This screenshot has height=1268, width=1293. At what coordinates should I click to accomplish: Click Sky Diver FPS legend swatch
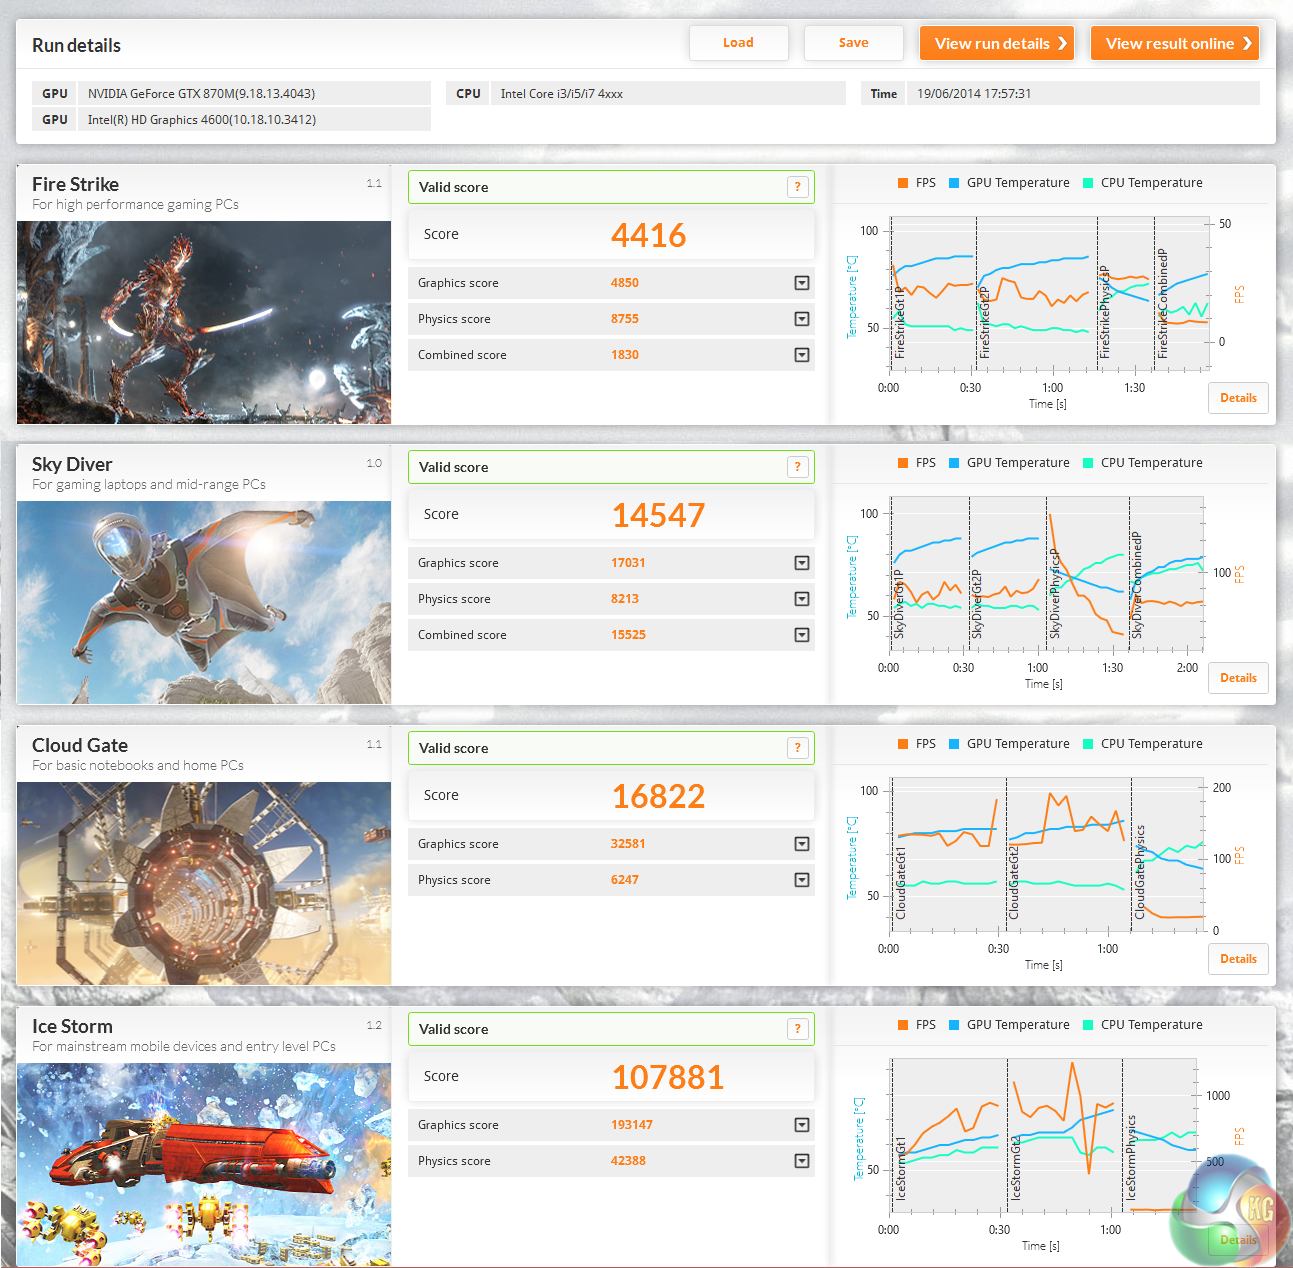(903, 463)
